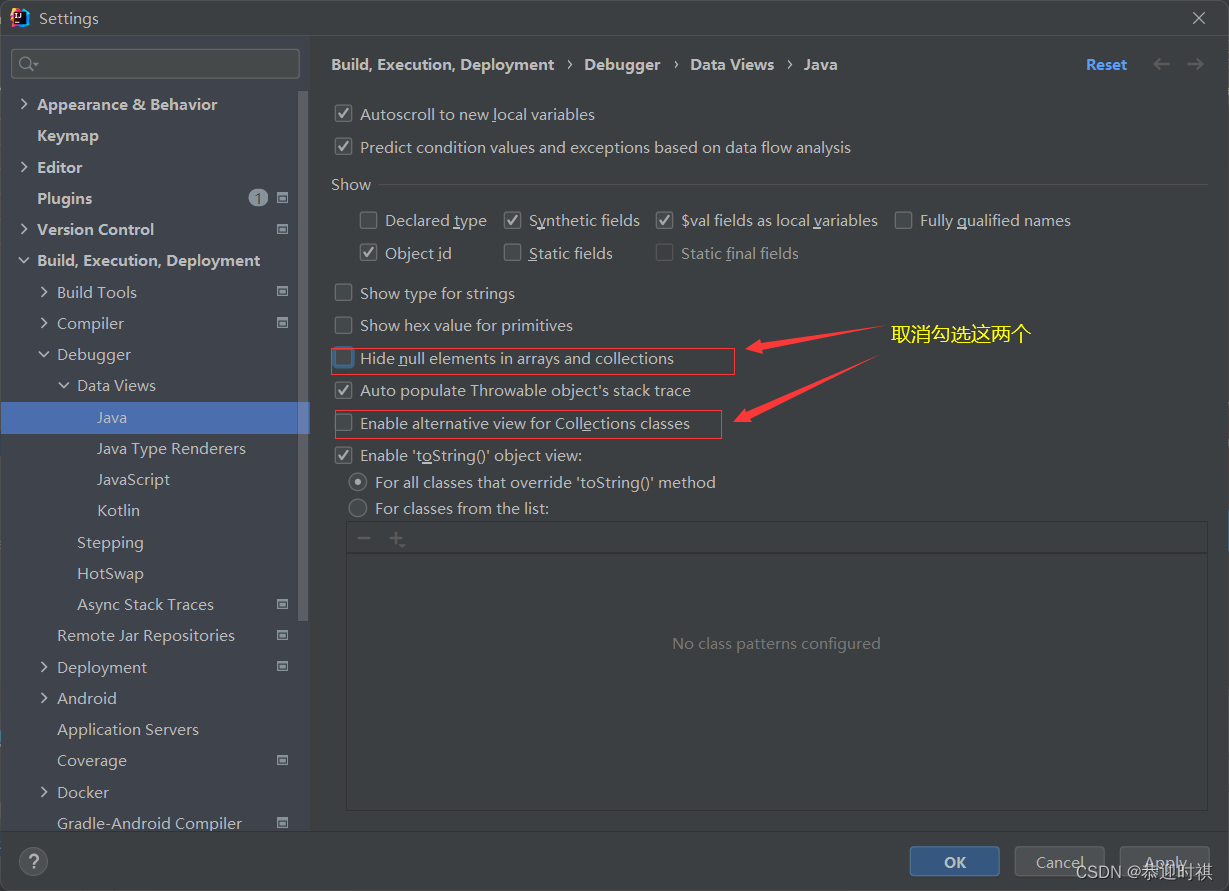
Task: Click the back navigation arrow
Action: pyautogui.click(x=1161, y=64)
